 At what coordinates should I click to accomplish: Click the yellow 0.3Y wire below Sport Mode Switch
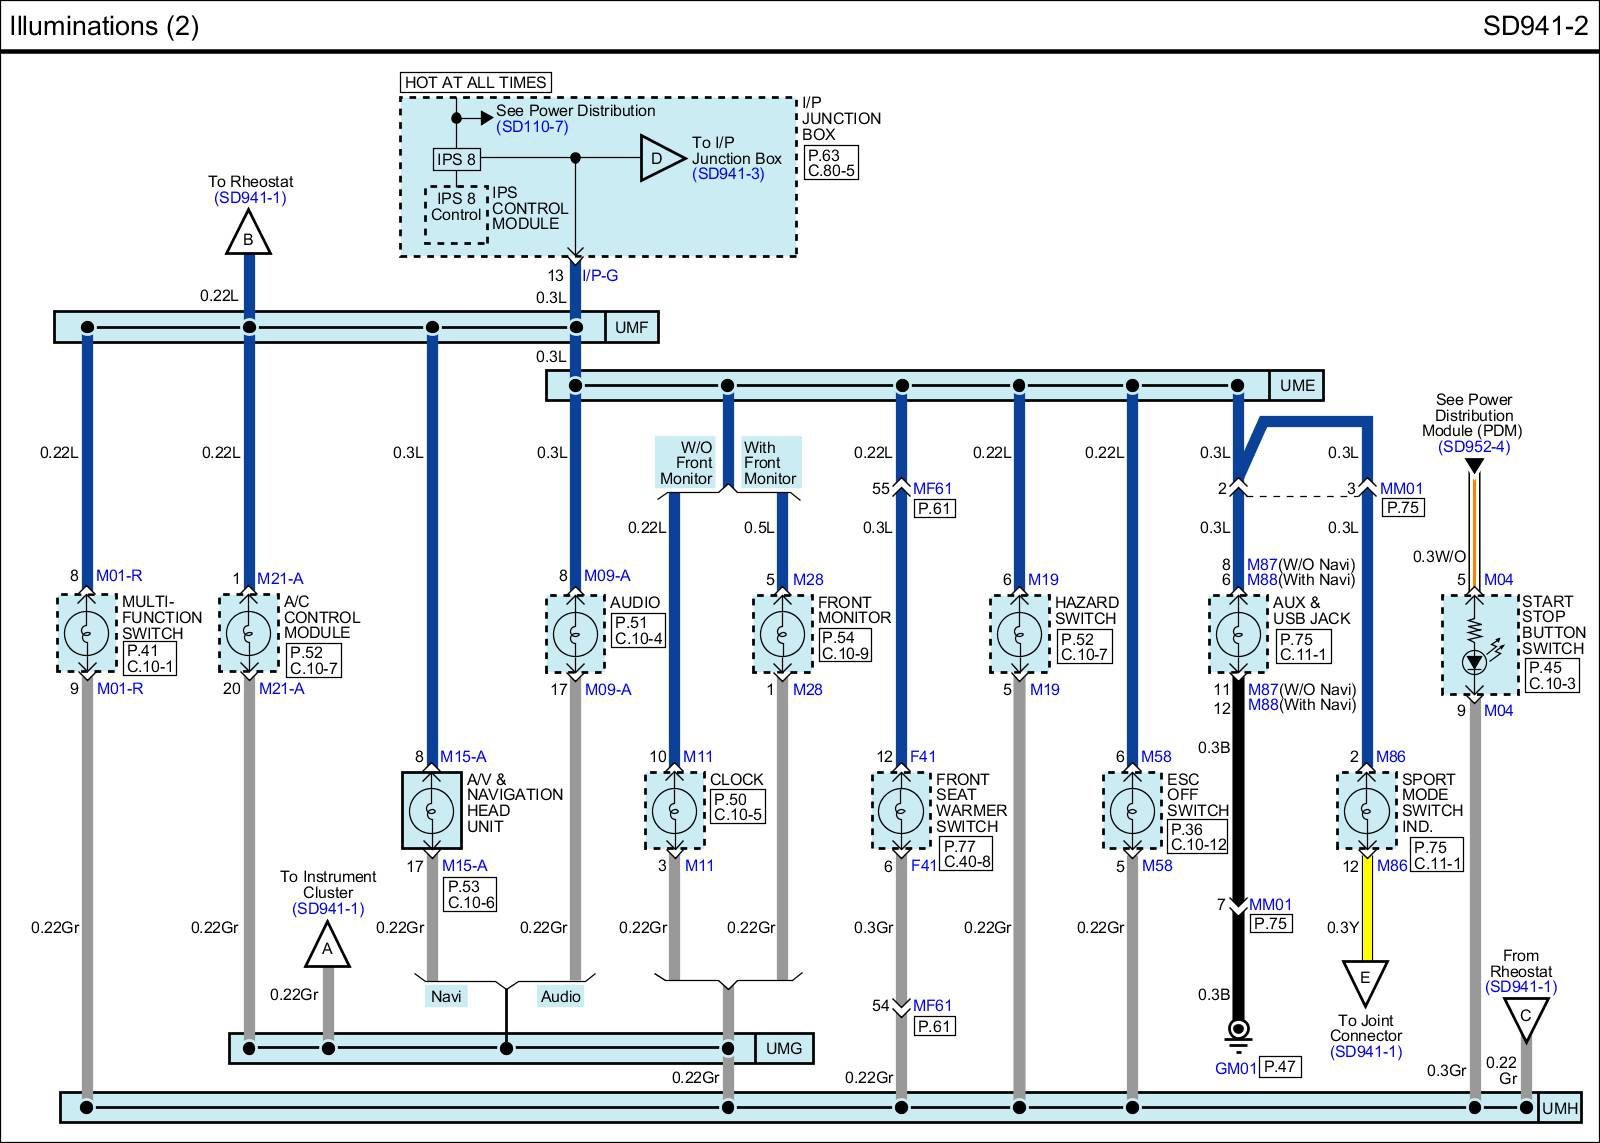coord(1368,908)
